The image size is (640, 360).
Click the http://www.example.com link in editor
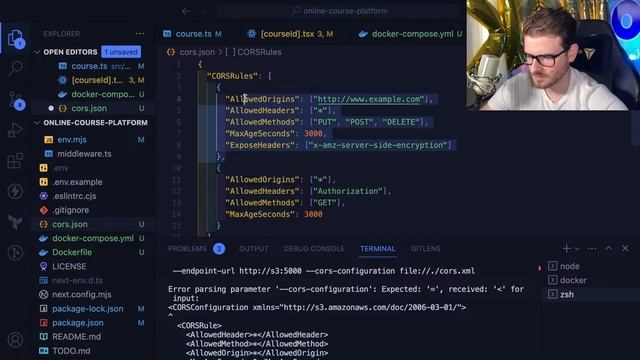(x=369, y=99)
